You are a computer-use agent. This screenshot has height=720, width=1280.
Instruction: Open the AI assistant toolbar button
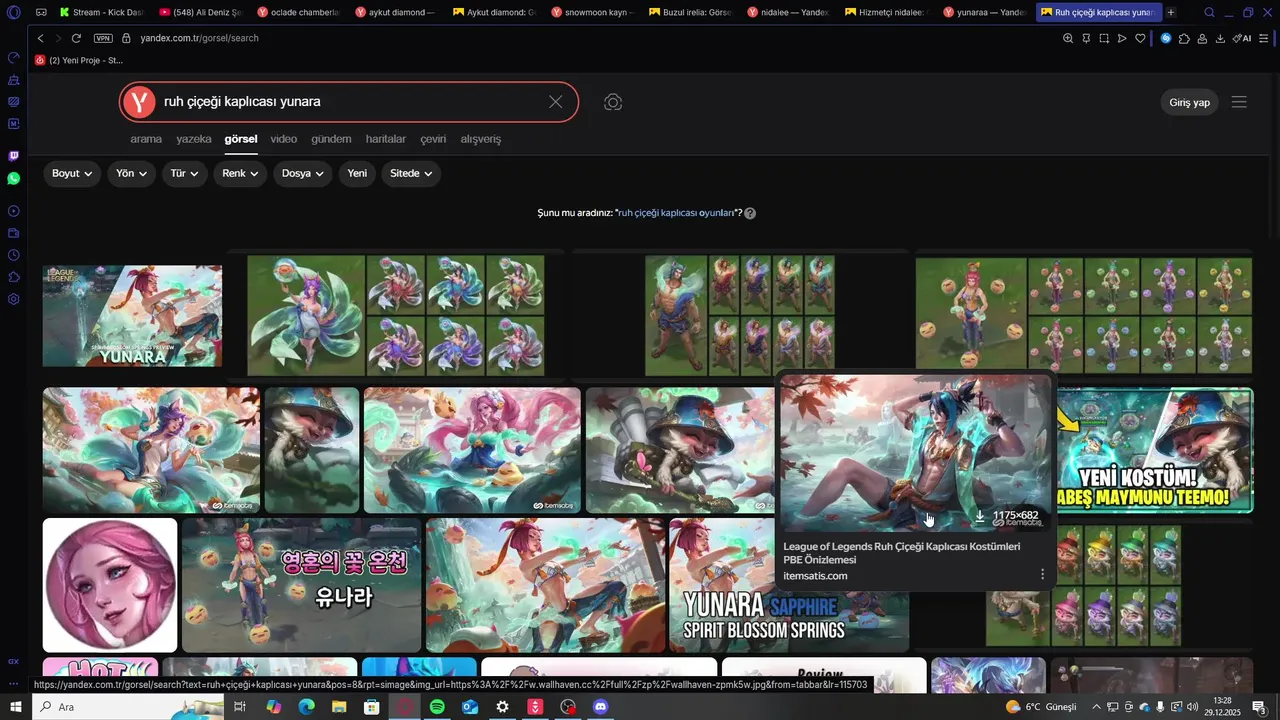[1242, 38]
